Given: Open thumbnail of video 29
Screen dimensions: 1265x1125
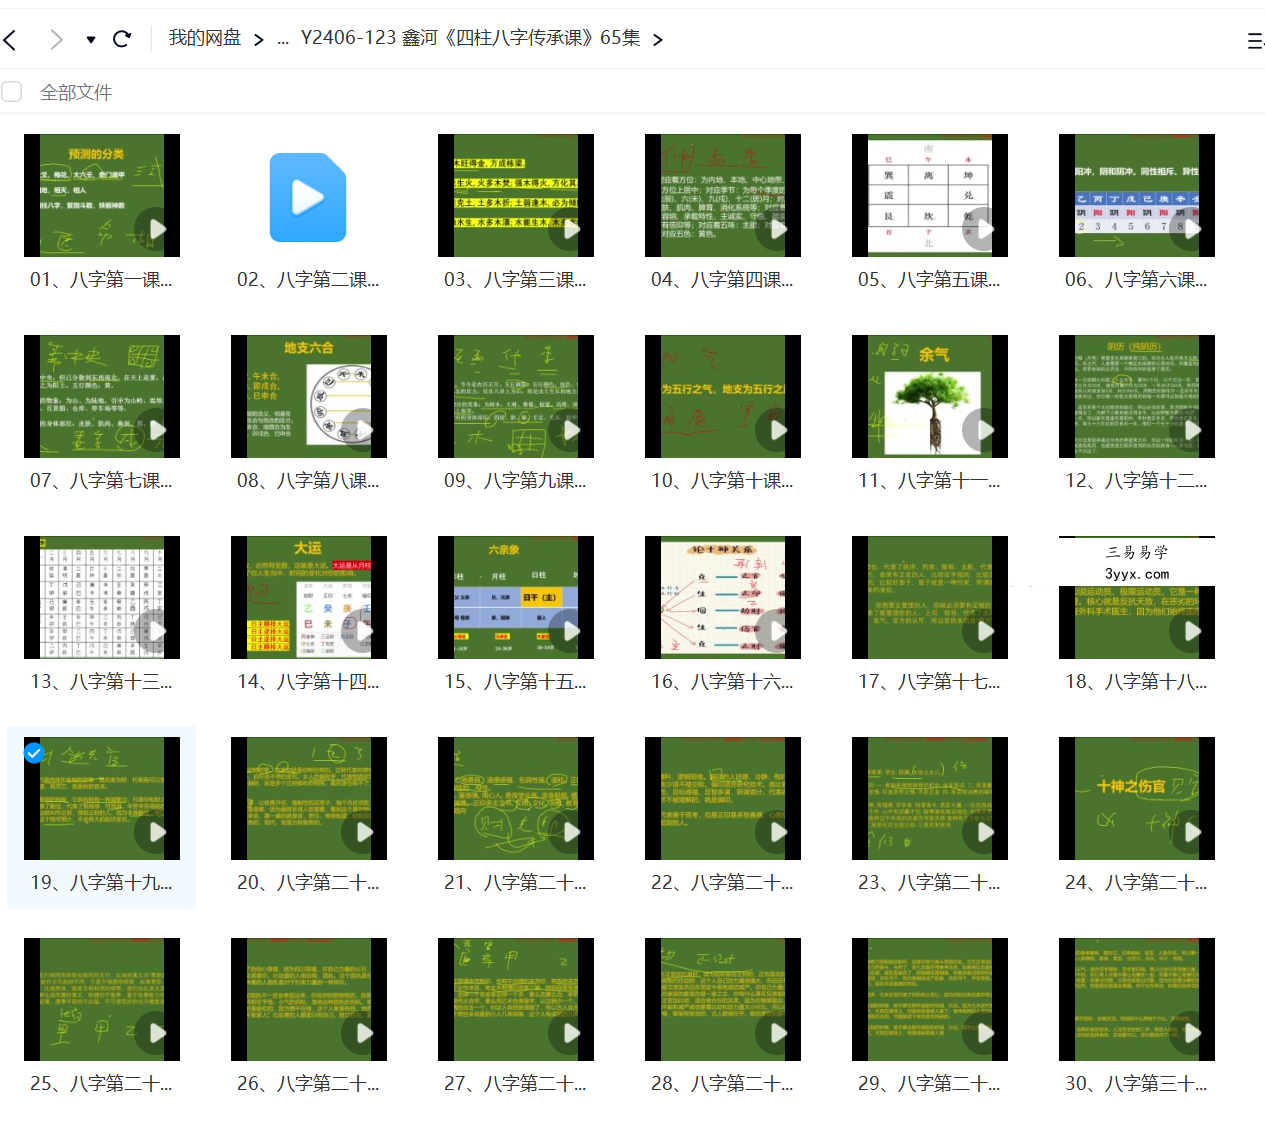Looking at the screenshot, I should point(930,999).
